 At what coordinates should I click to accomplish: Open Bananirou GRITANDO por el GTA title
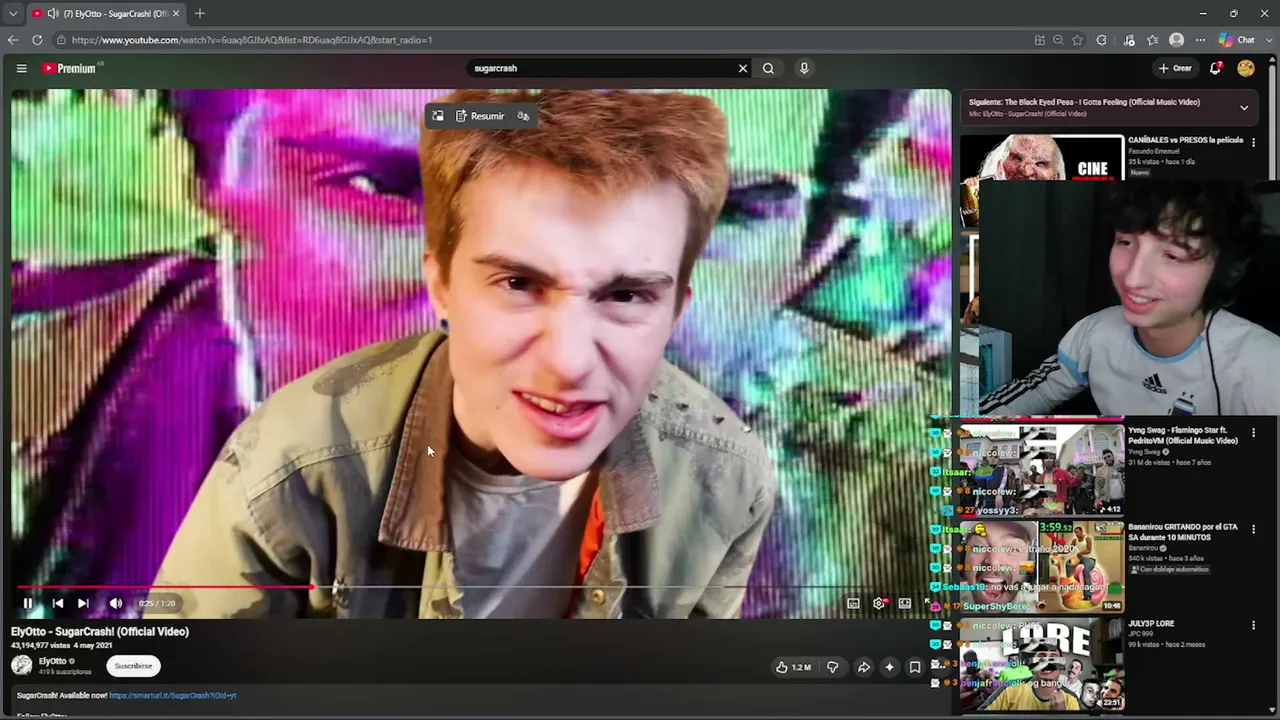pos(1183,532)
